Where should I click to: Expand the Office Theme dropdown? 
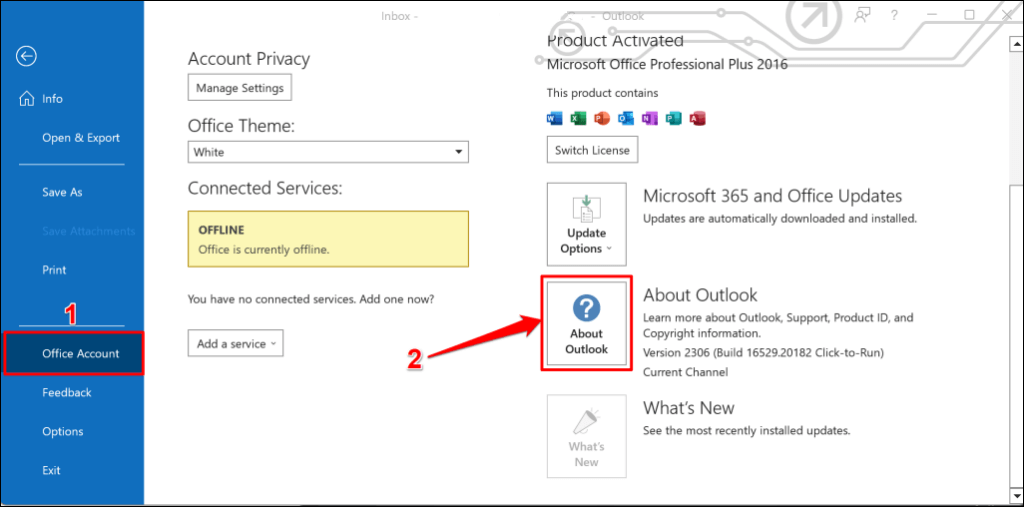tap(328, 152)
